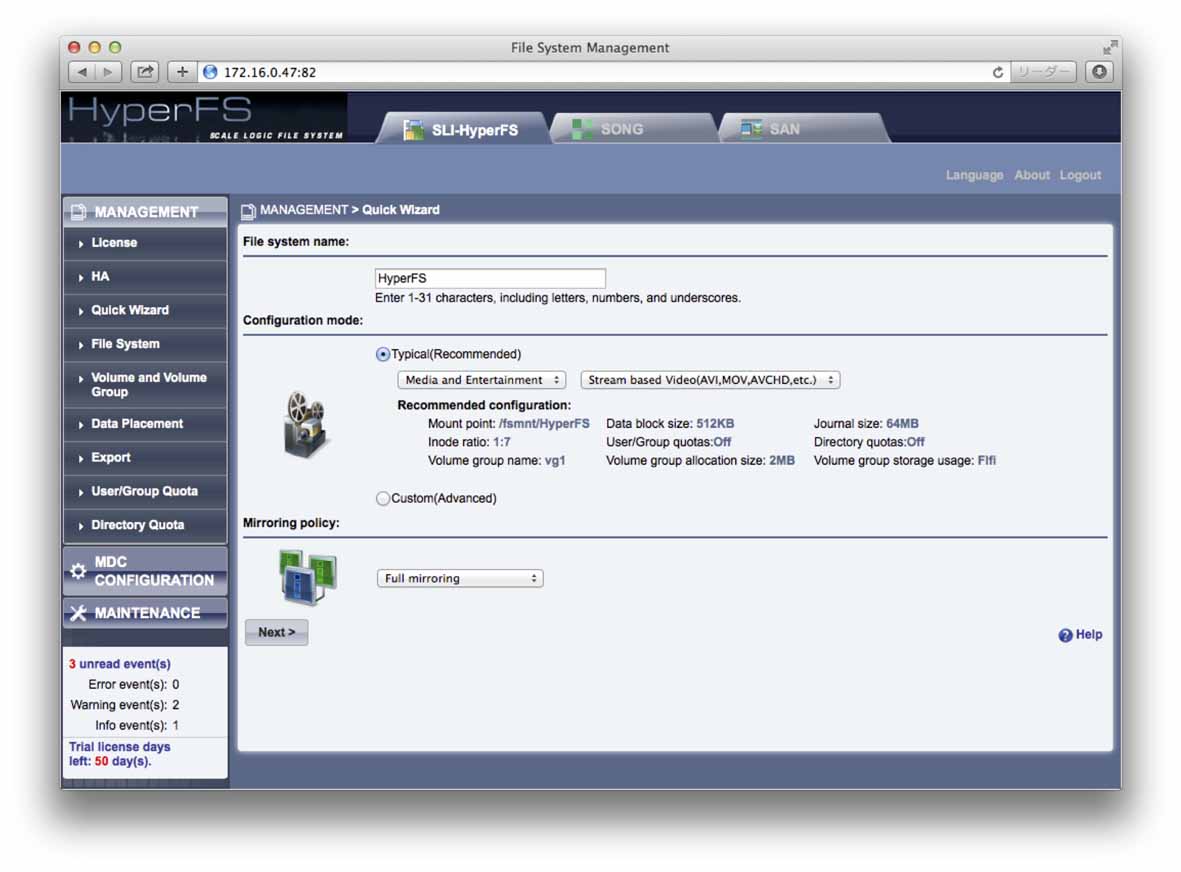The width and height of the screenshot is (1181, 872).
Task: Open File System in the sidebar
Action: tap(145, 344)
